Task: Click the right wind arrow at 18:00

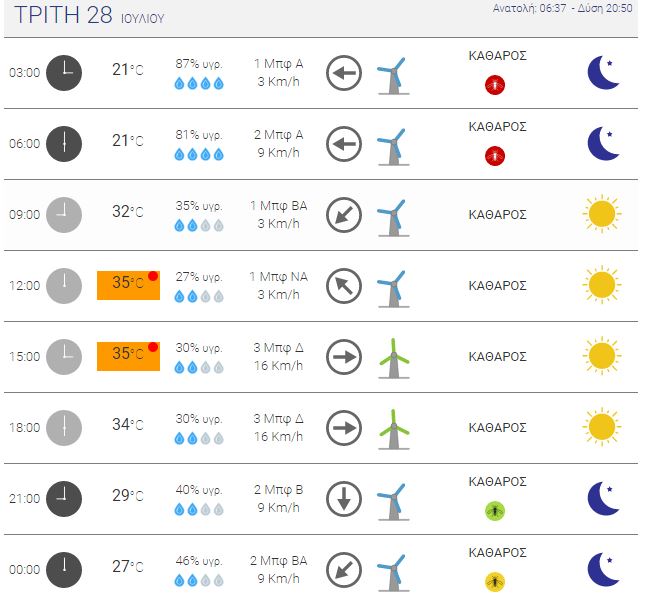Action: click(x=344, y=428)
